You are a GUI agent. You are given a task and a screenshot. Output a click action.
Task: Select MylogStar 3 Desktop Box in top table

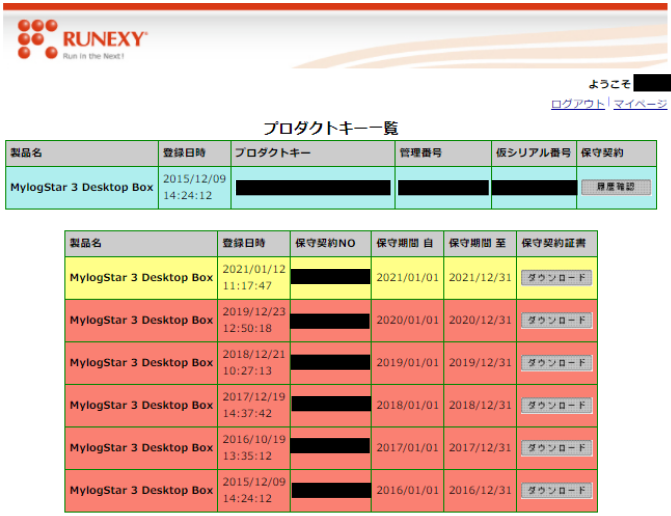click(82, 187)
